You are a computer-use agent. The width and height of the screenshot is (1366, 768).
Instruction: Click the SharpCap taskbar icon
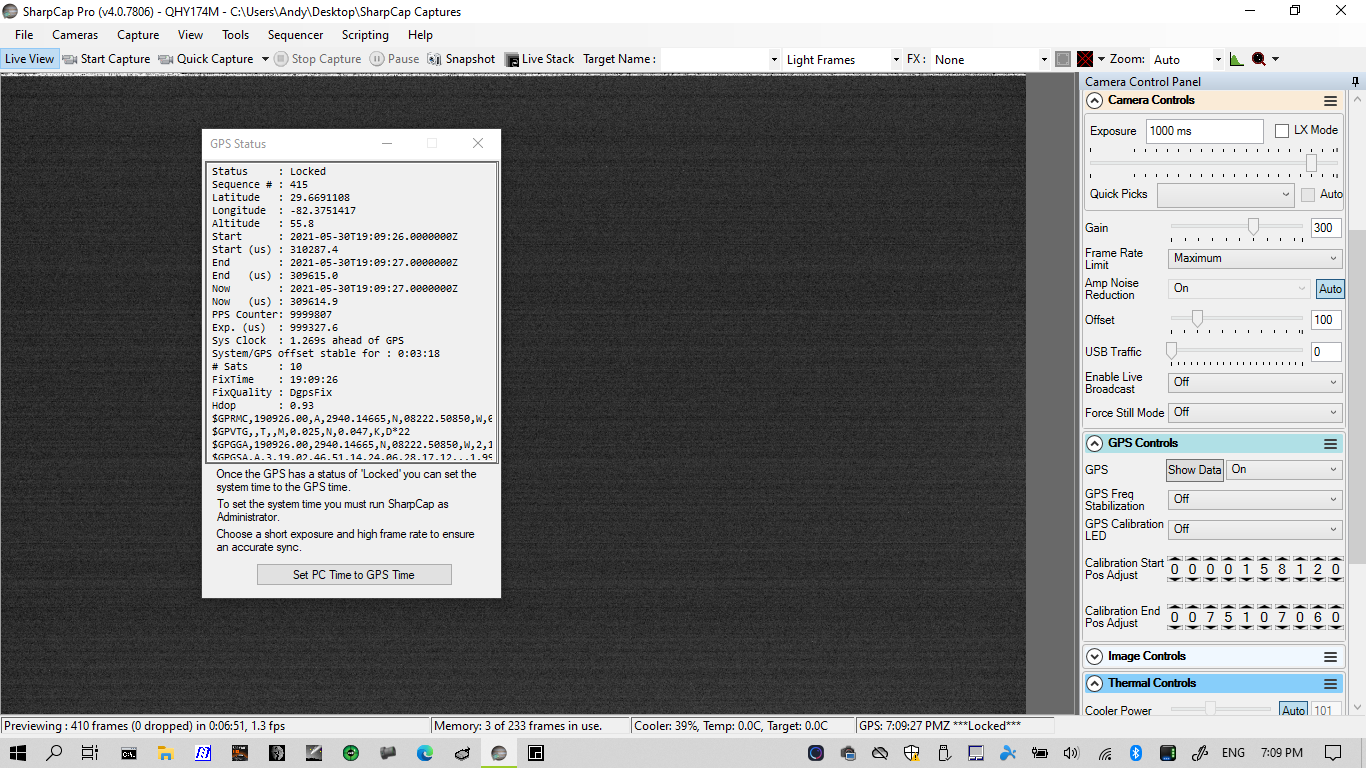(498, 753)
